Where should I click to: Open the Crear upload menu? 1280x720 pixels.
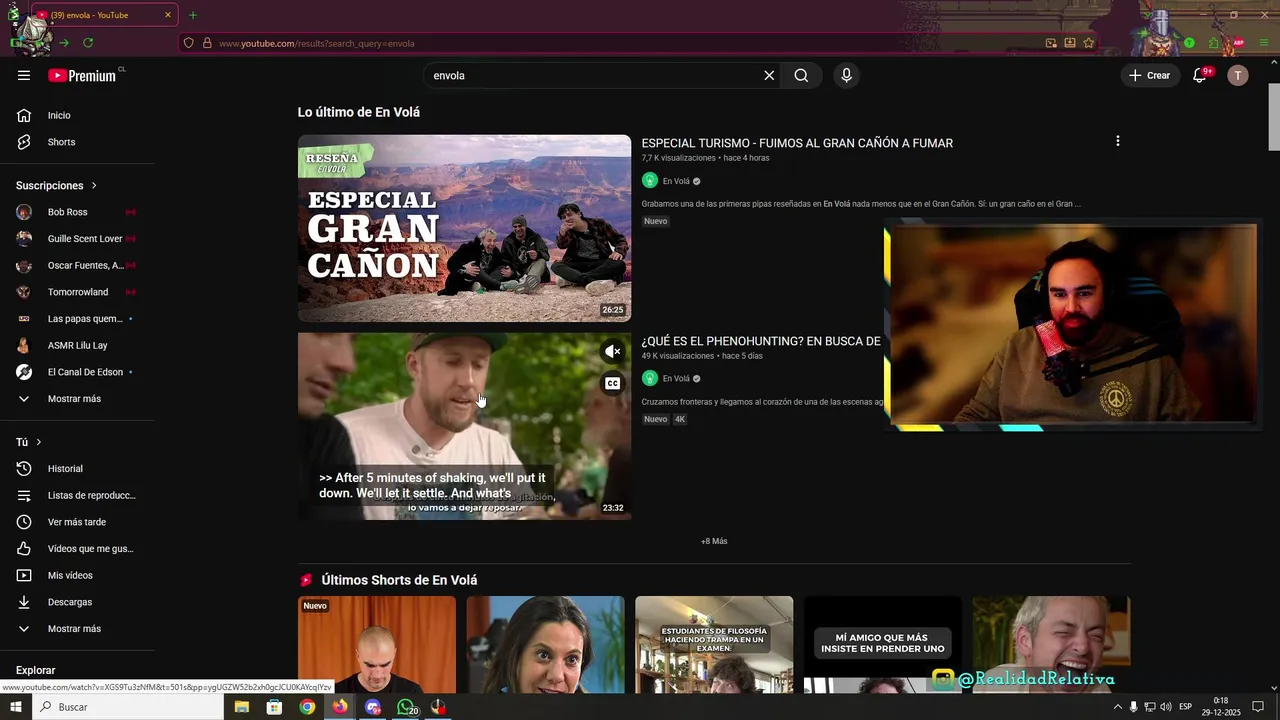[1150, 75]
